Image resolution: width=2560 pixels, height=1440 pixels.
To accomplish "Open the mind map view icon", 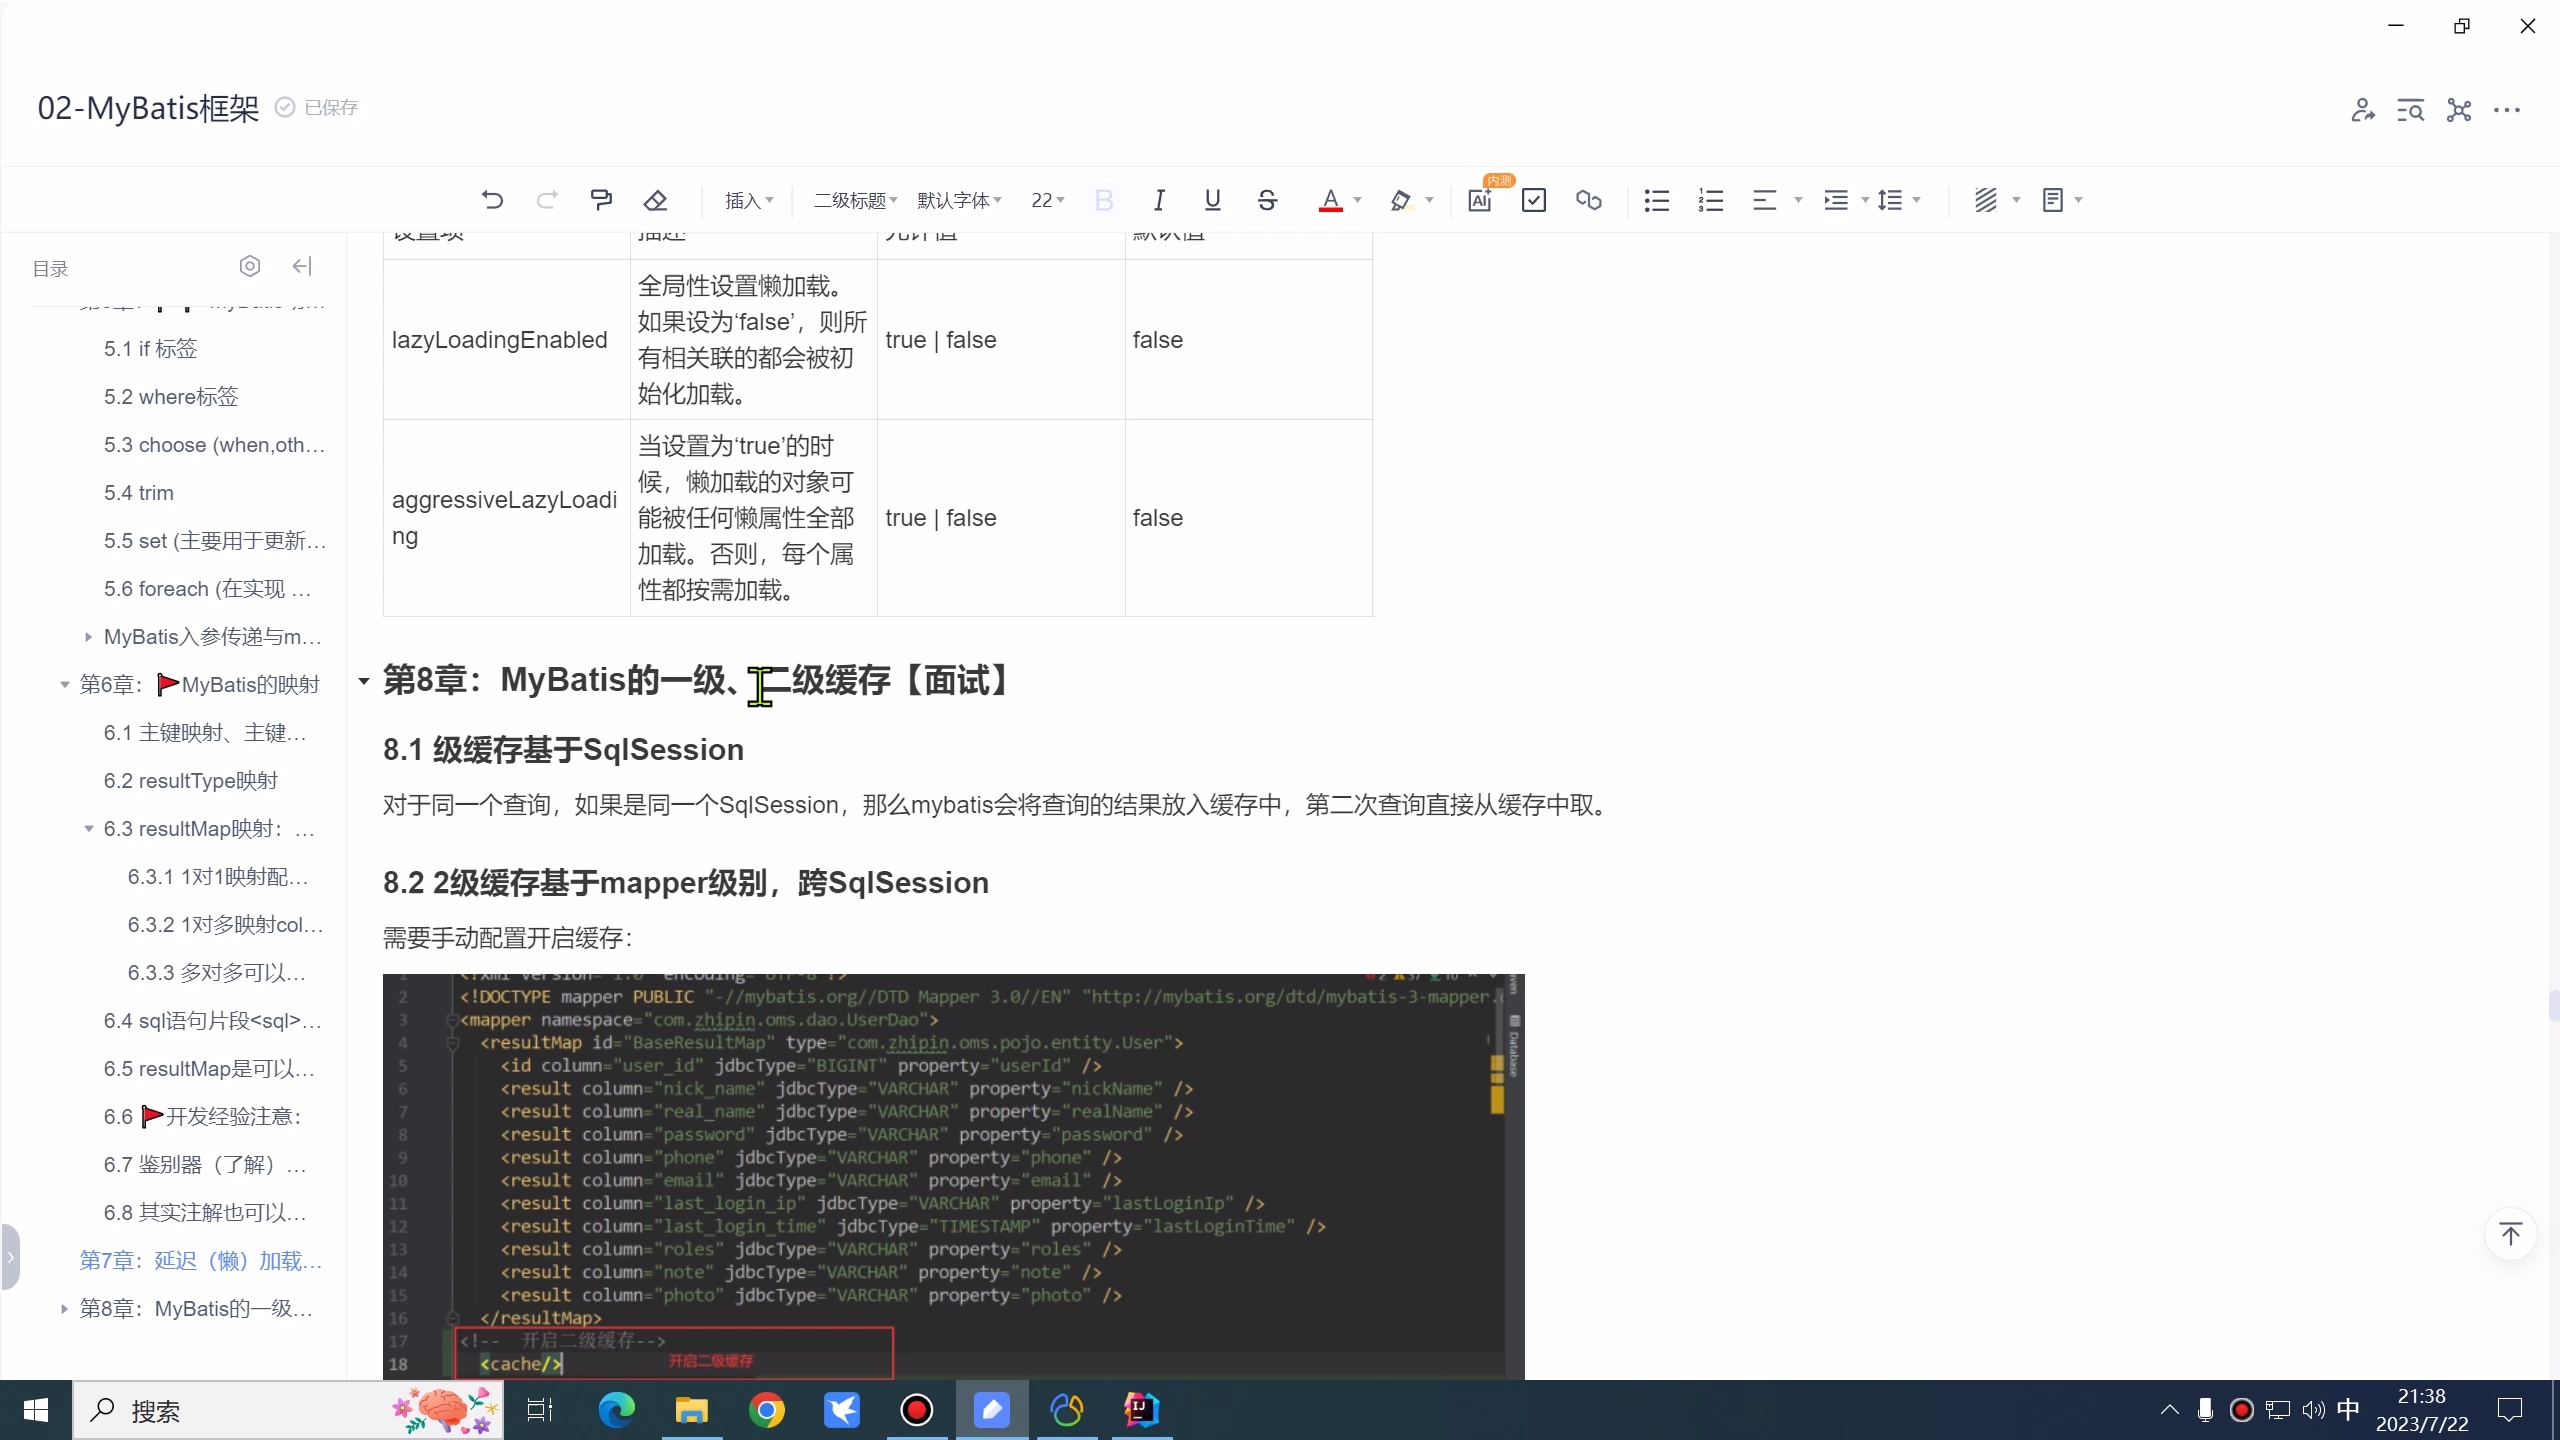I will [x=2458, y=110].
